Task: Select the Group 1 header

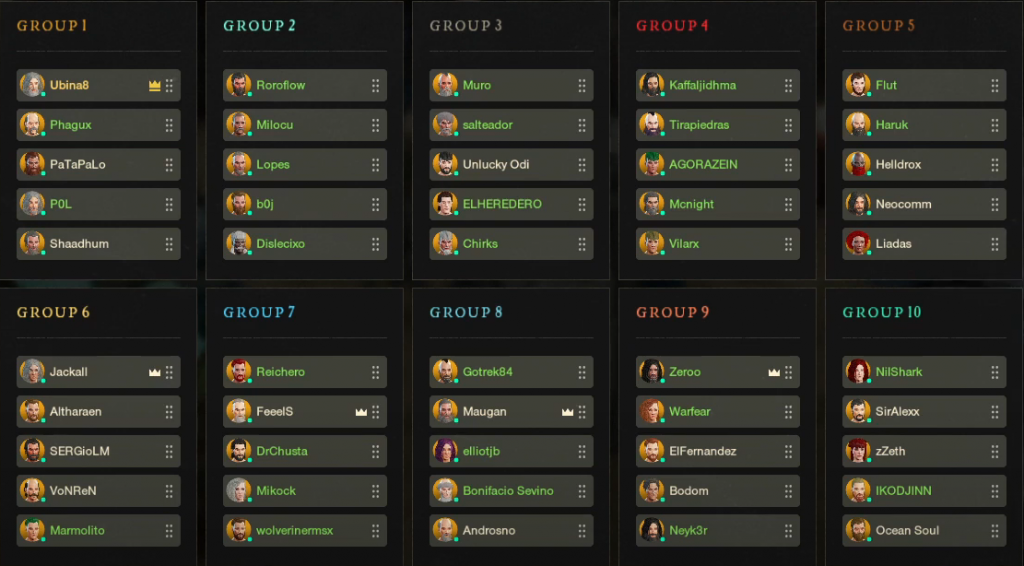Action: click(52, 26)
